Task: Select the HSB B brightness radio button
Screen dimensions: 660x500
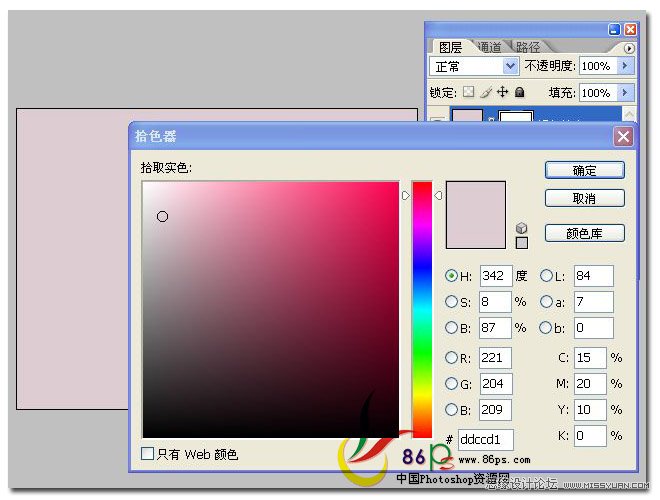Action: [451, 327]
